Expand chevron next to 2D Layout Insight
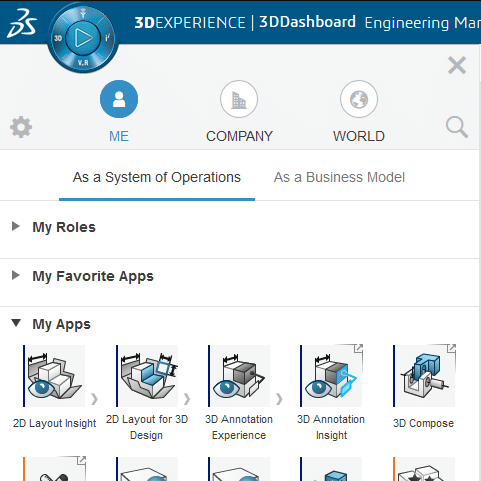The width and height of the screenshot is (481, 481). (94, 399)
